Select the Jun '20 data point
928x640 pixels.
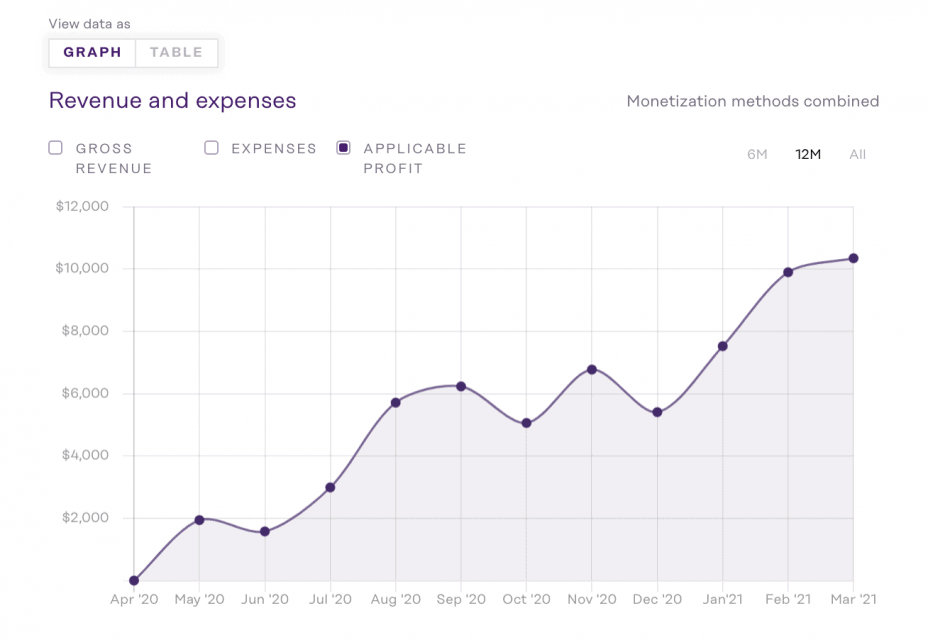[265, 531]
